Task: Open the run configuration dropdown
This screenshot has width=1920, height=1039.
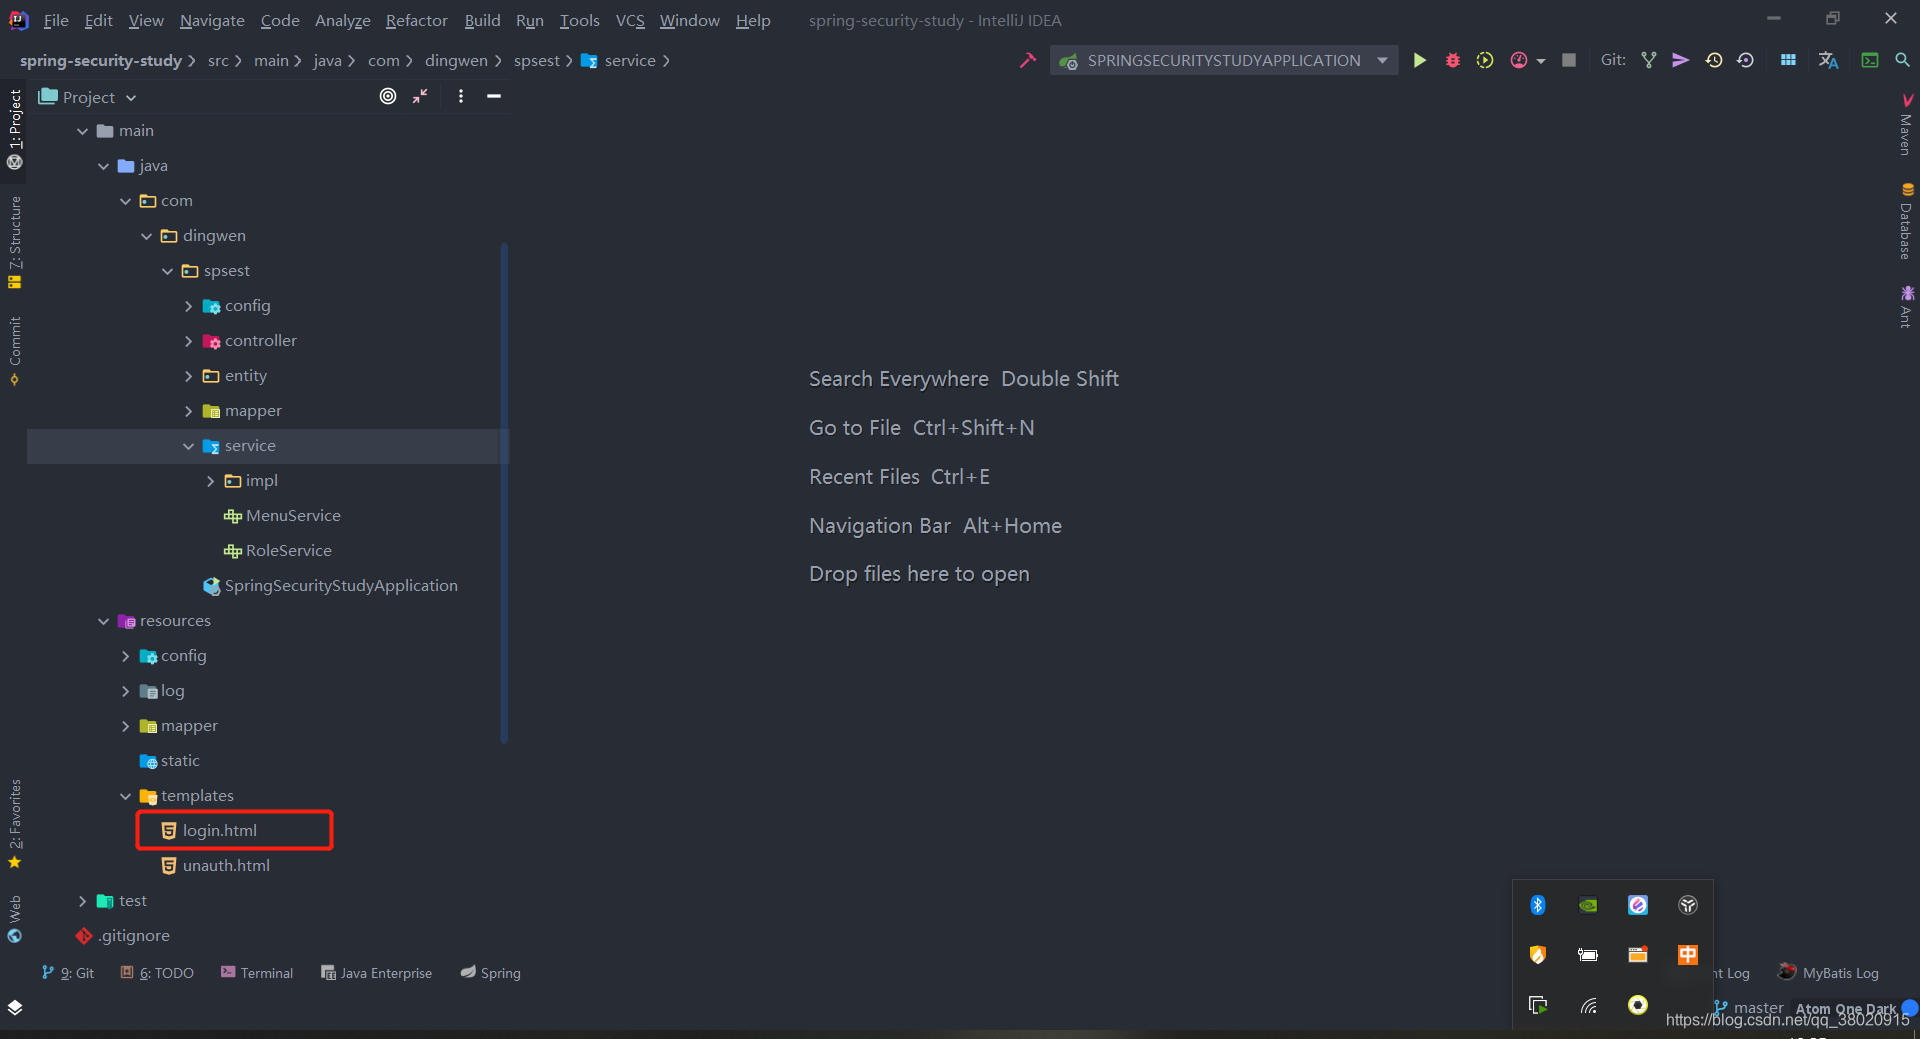Action: click(x=1224, y=61)
